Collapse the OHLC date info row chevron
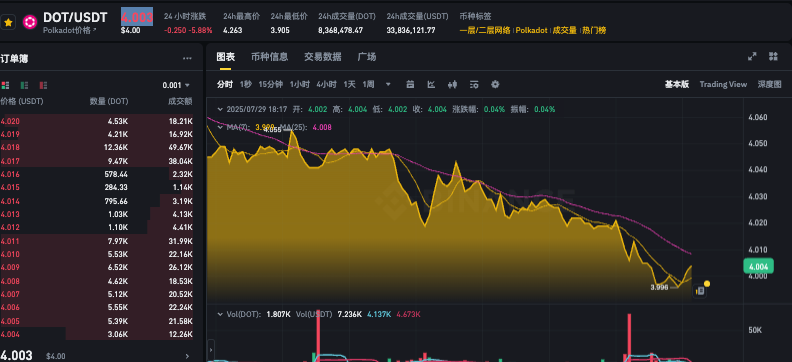This screenshot has height=362, width=792. click(219, 109)
